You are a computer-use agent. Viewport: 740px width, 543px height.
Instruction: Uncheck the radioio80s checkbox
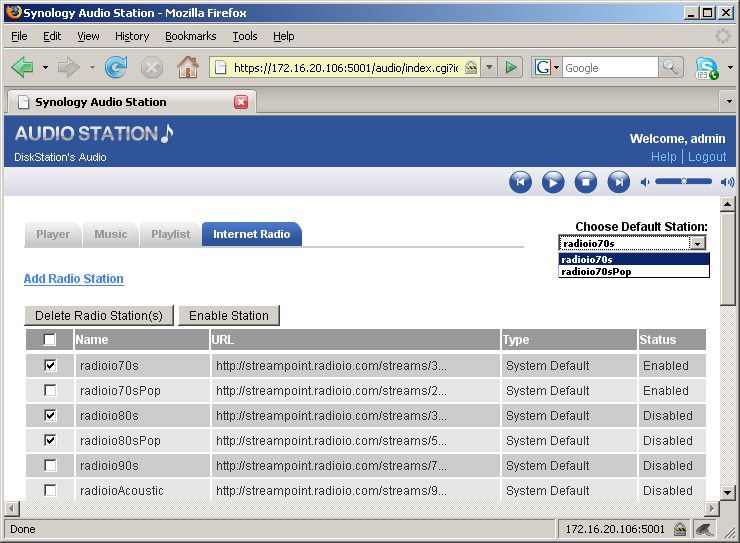[50, 415]
